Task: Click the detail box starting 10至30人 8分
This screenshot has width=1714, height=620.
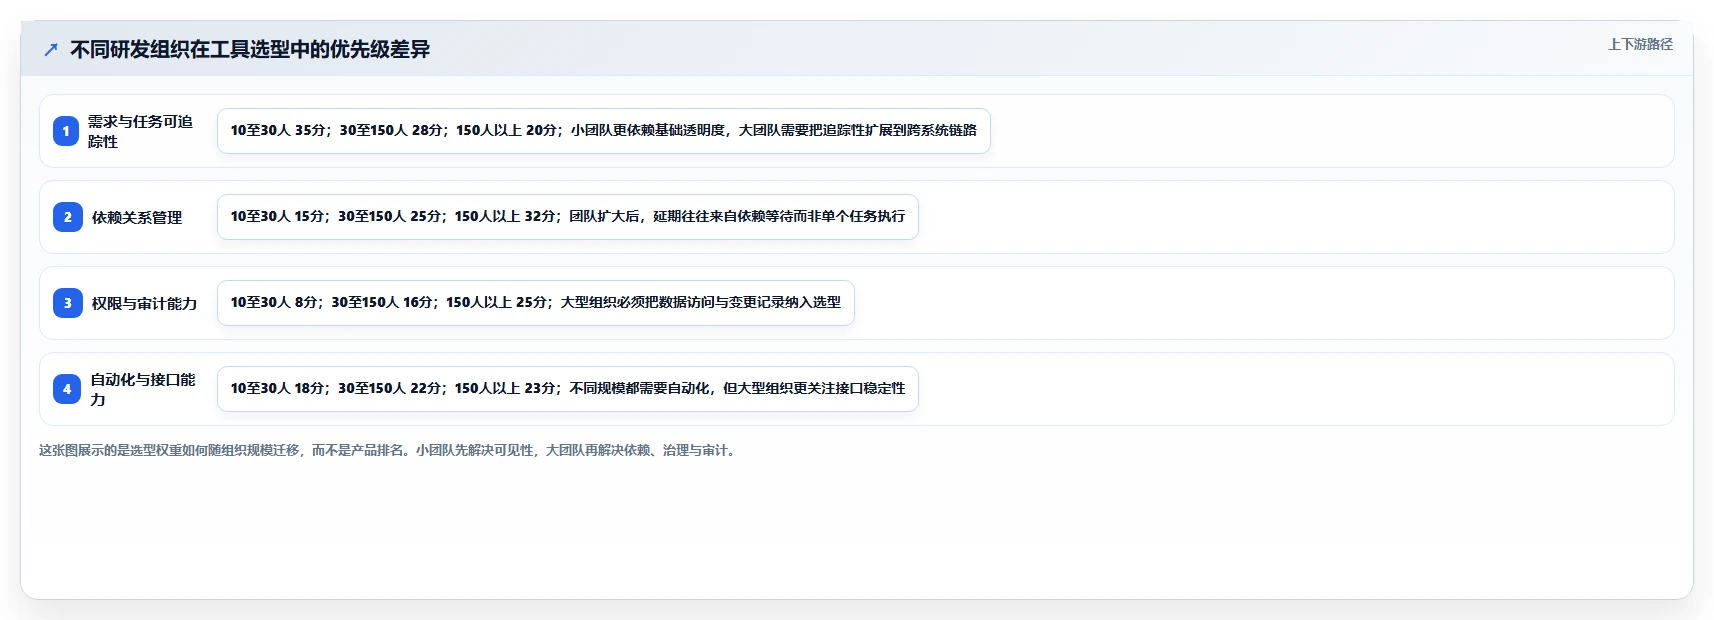Action: [x=536, y=303]
